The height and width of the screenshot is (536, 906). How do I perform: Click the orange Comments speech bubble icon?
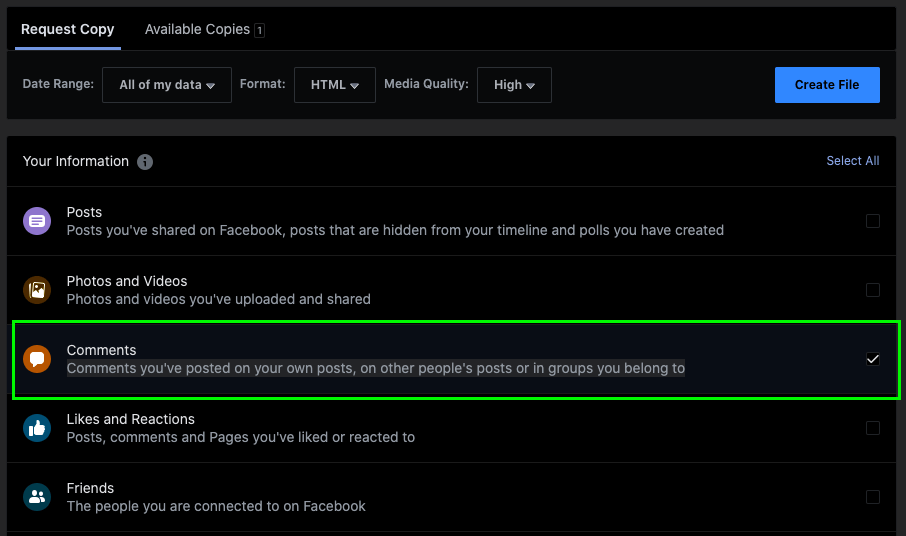coord(37,359)
